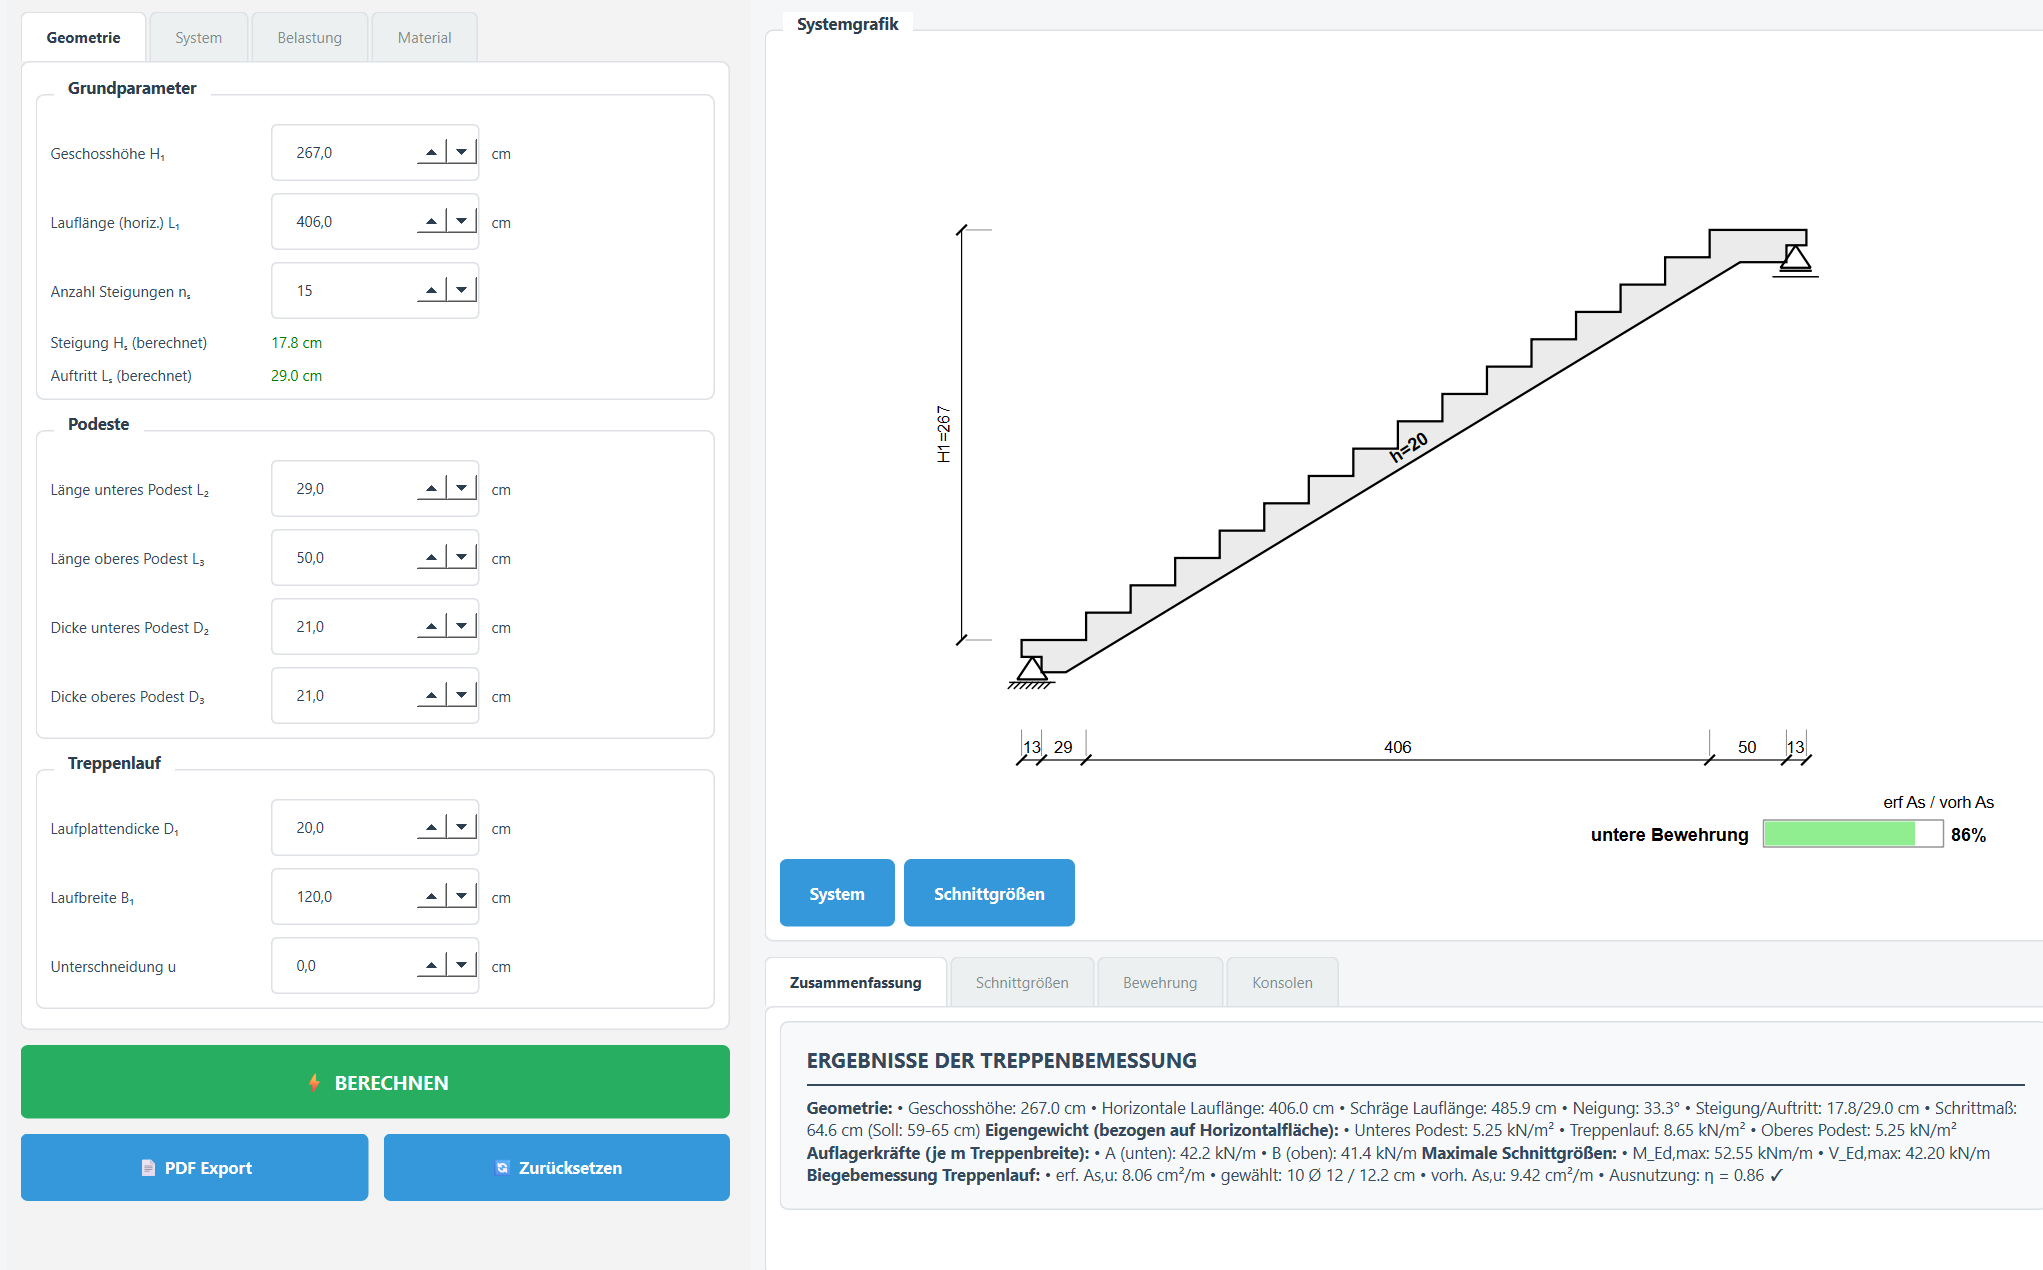The width and height of the screenshot is (2043, 1270).
Task: Click the blue System graphic button
Action: pos(837,893)
